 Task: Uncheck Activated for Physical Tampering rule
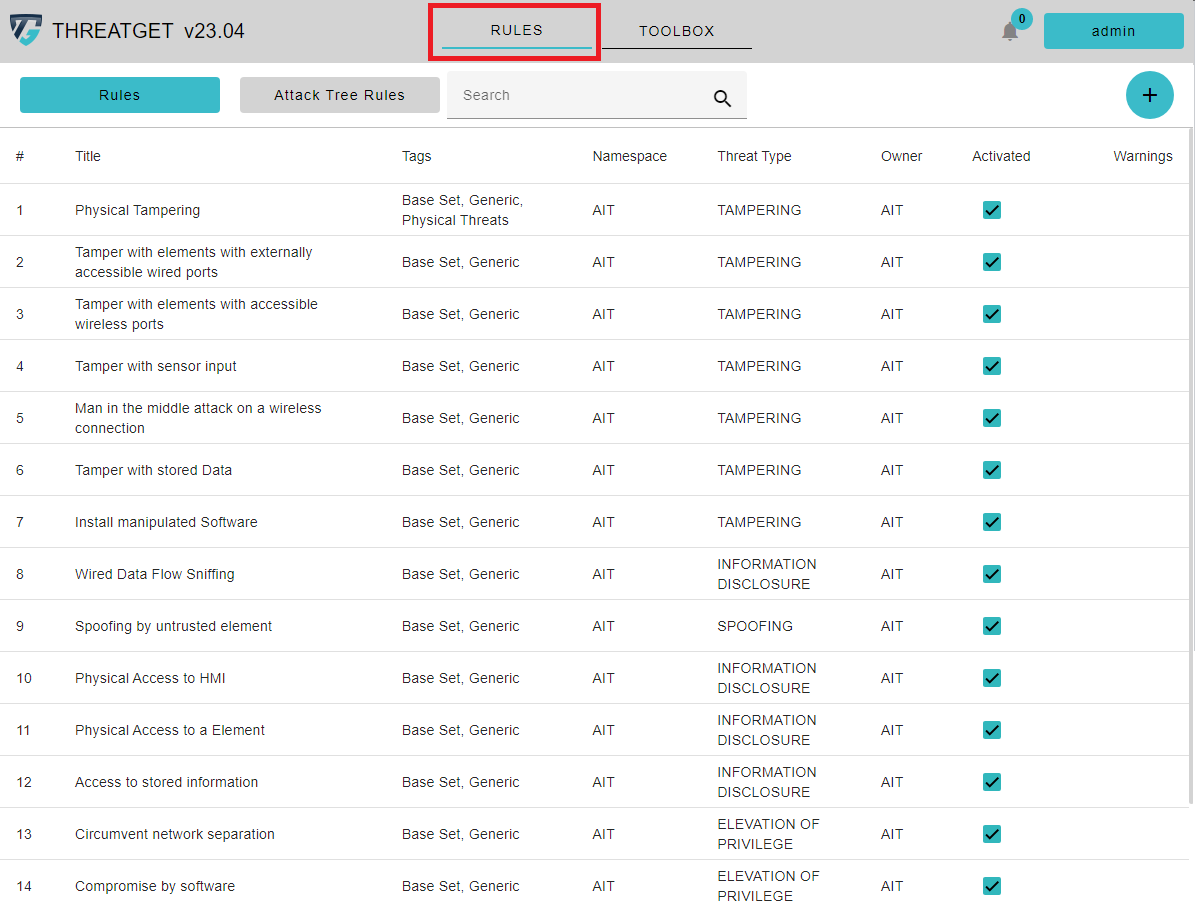click(x=992, y=210)
